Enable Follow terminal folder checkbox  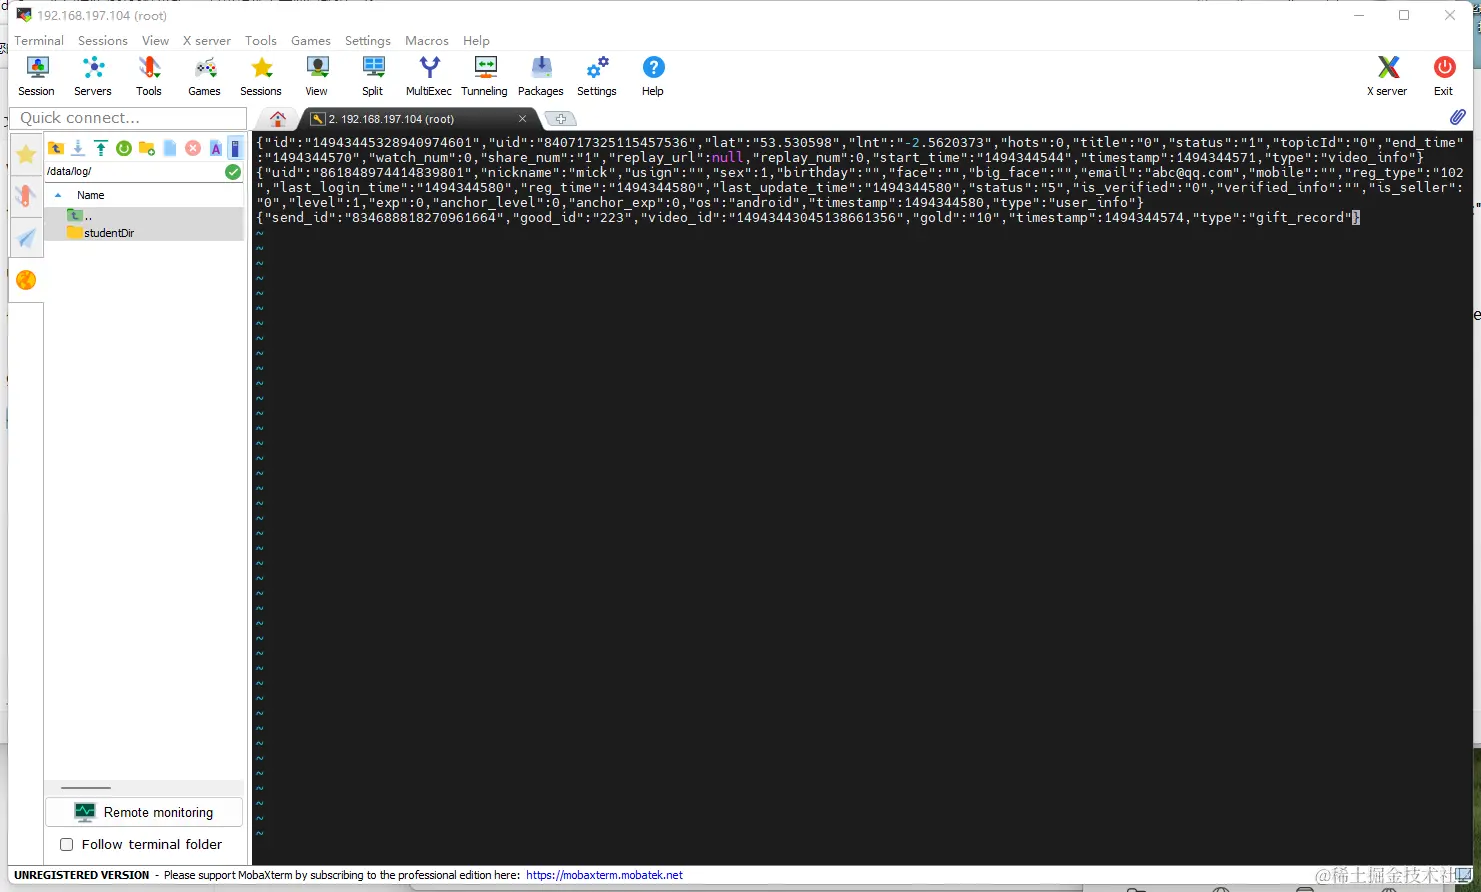pos(67,844)
